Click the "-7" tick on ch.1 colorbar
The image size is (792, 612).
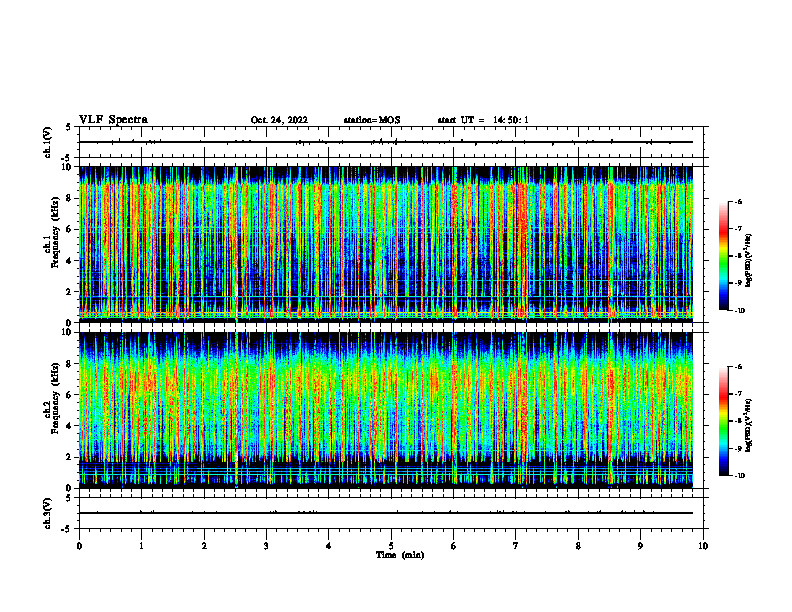coord(738,229)
